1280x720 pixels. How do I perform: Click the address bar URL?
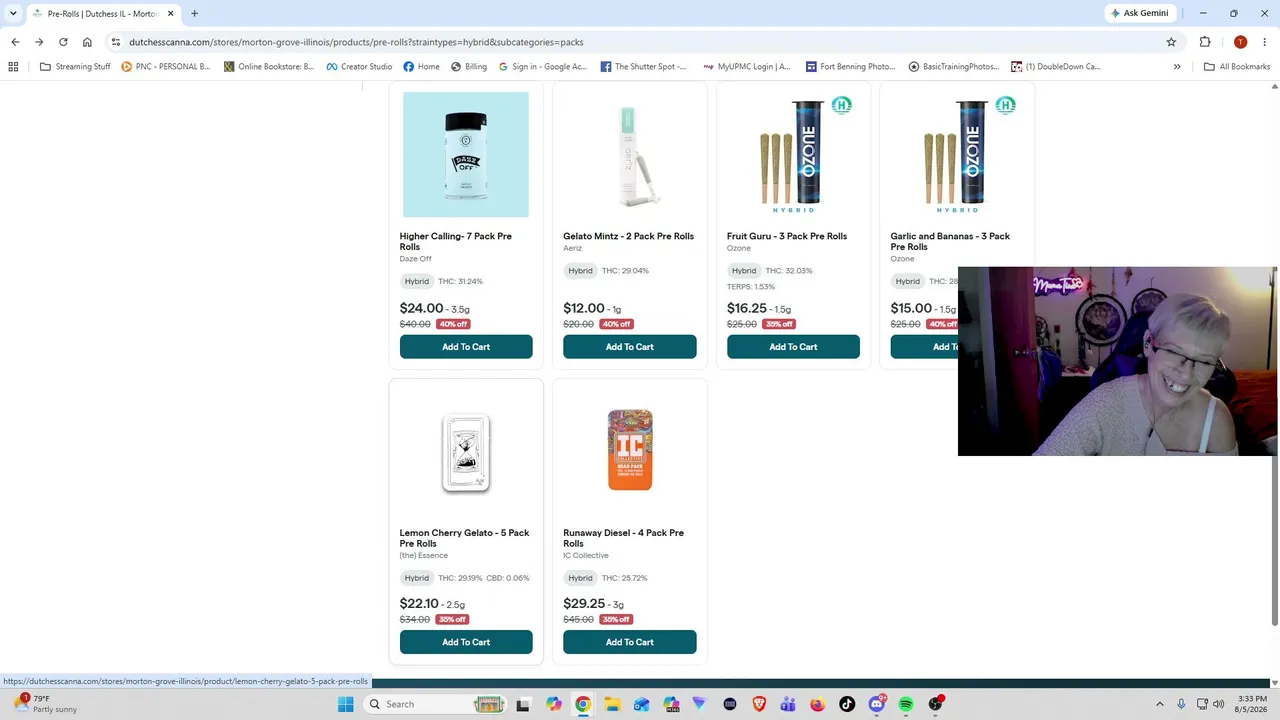coord(356,42)
